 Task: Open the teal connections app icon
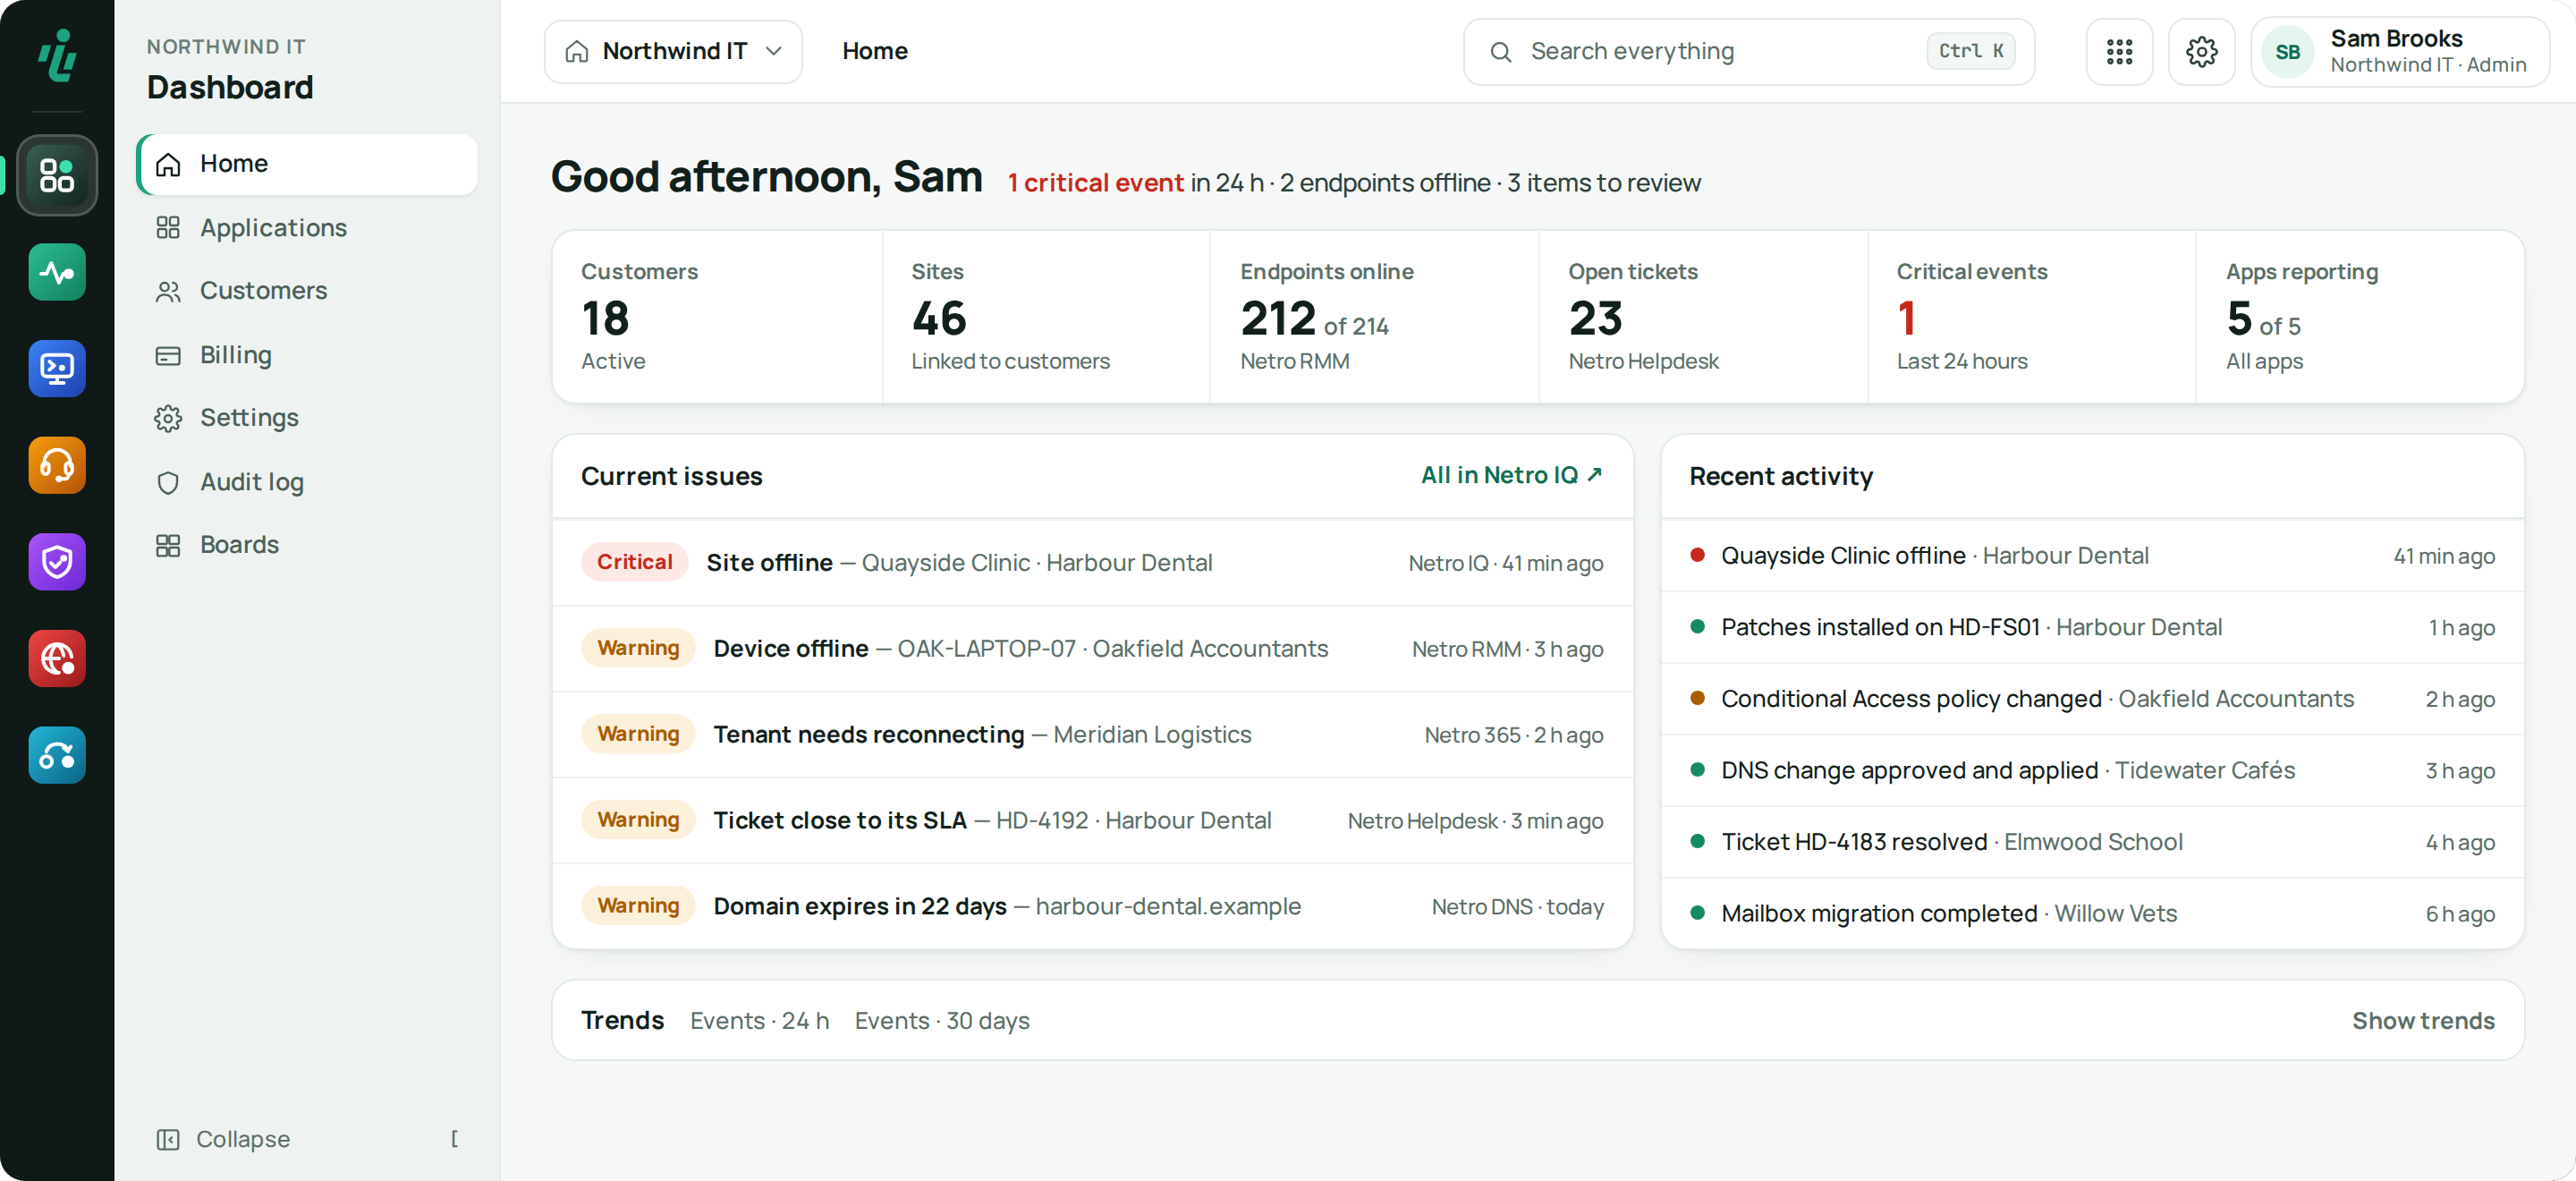pos(57,755)
